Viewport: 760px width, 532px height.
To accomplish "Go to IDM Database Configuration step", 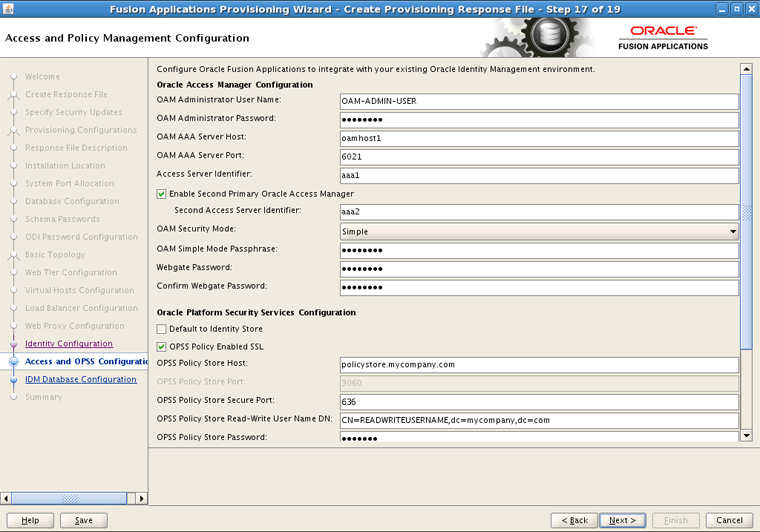I will point(81,379).
